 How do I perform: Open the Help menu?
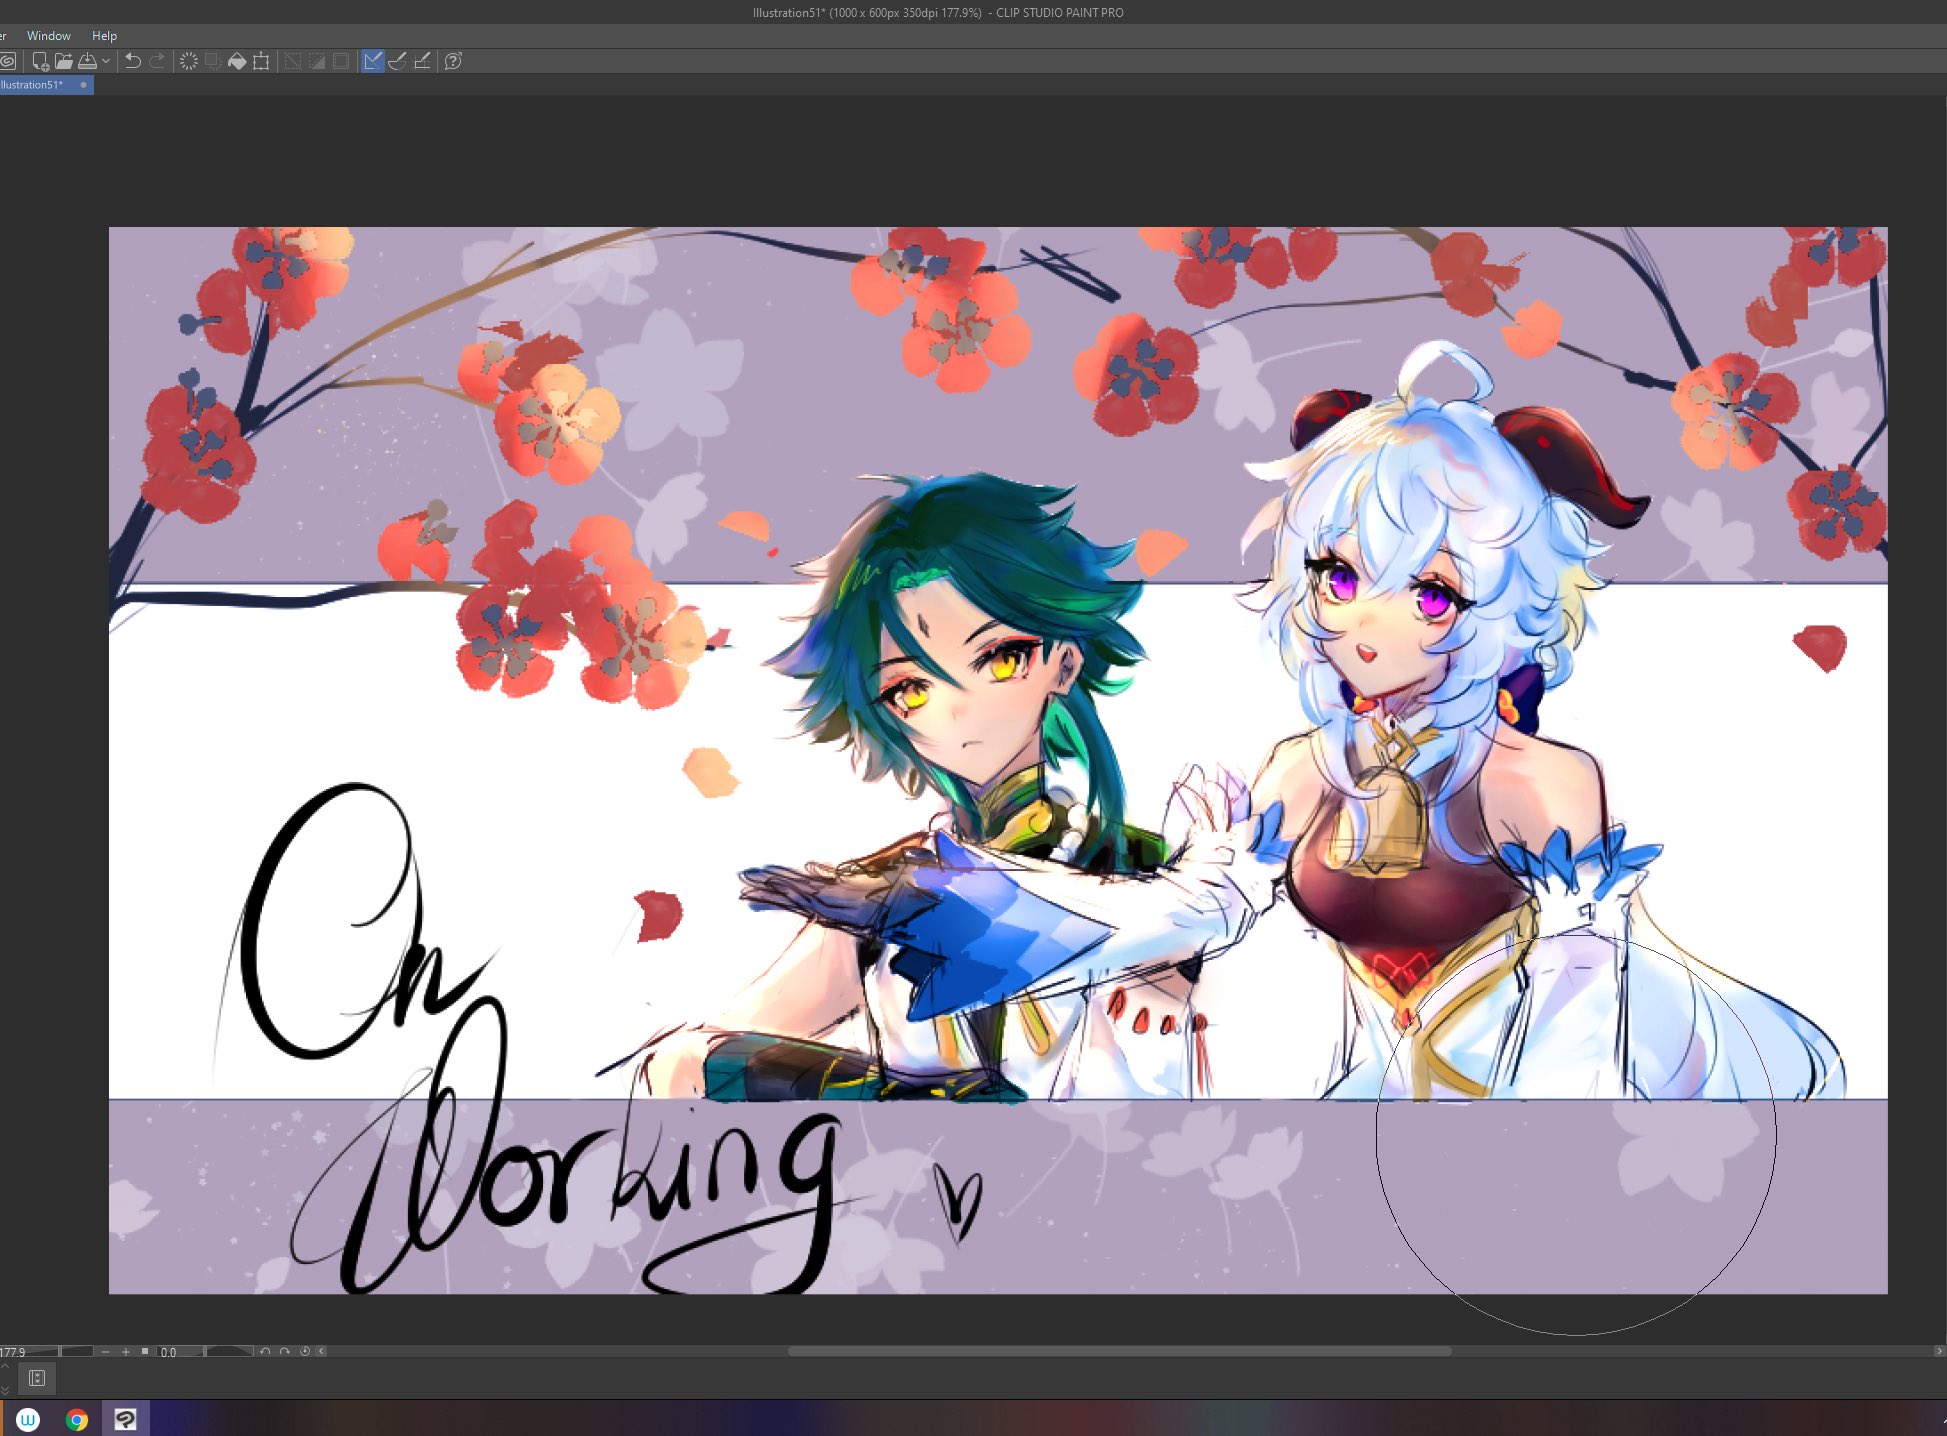click(105, 35)
